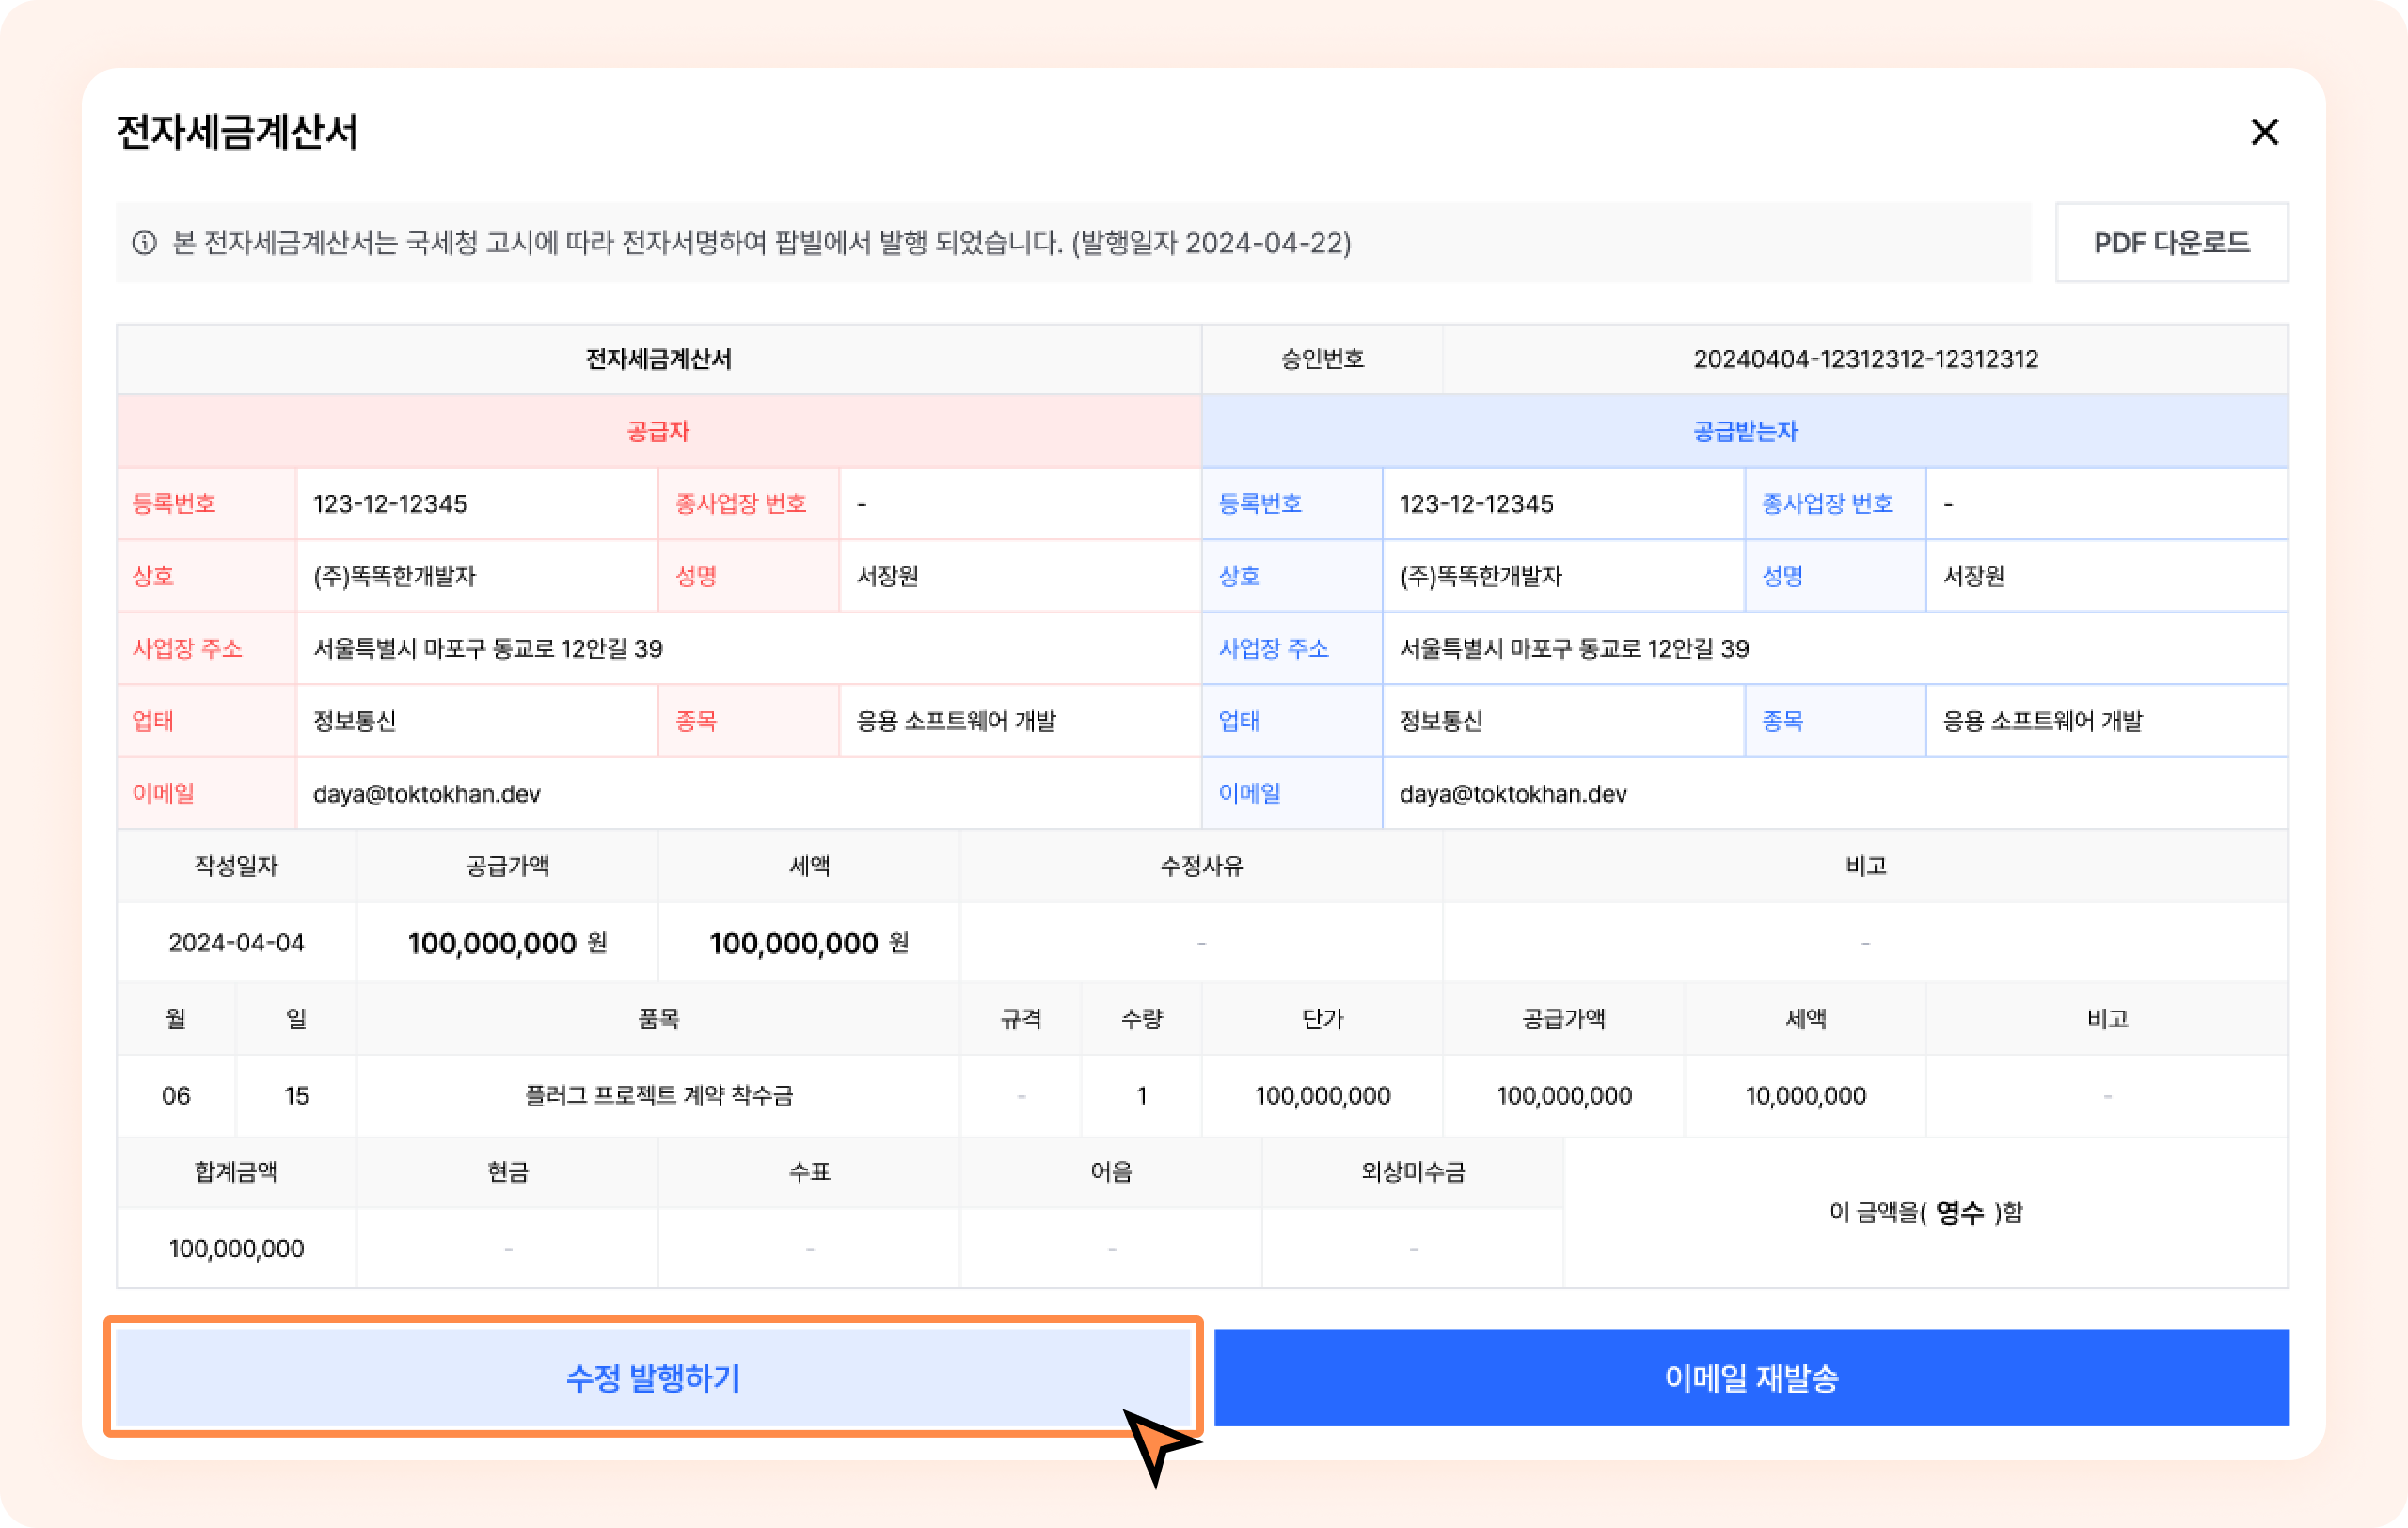Click recipient 상호 value (주)똑똑한개발자

(x=1480, y=577)
